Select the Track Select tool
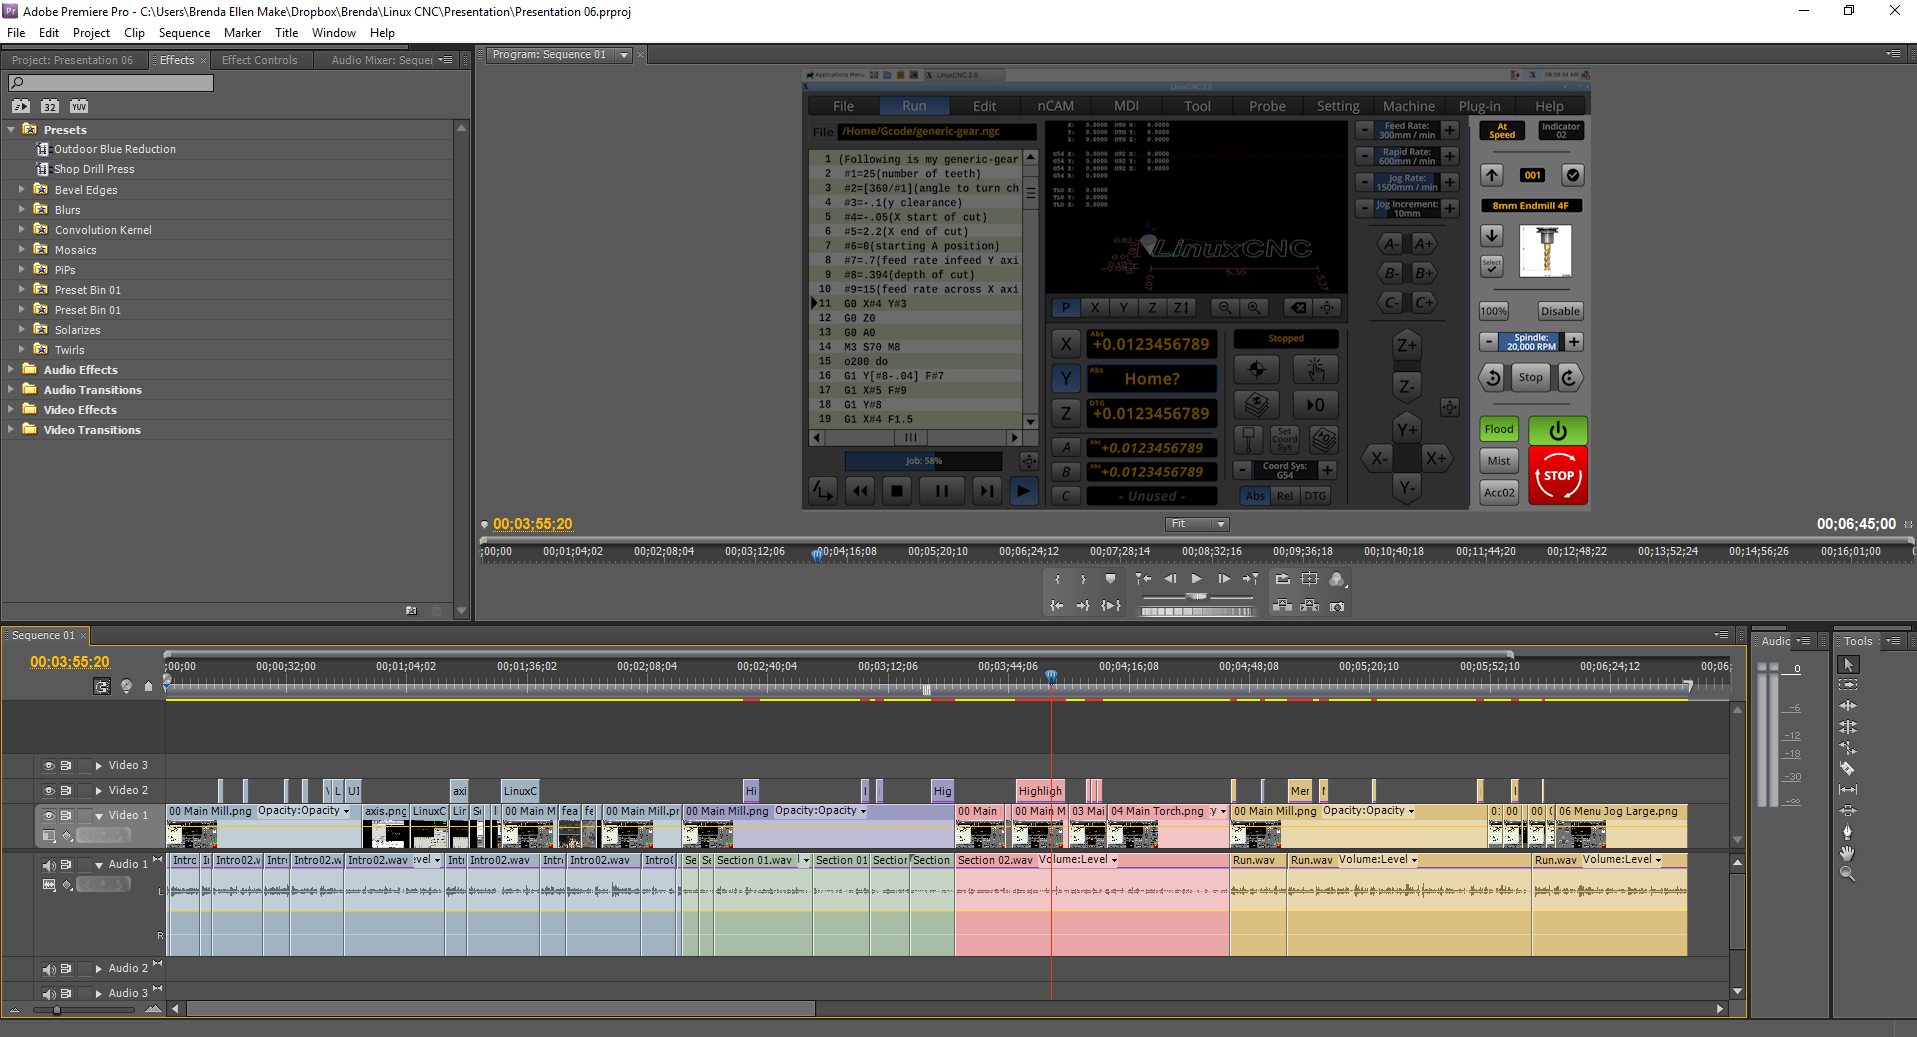Image resolution: width=1917 pixels, height=1037 pixels. tap(1848, 685)
